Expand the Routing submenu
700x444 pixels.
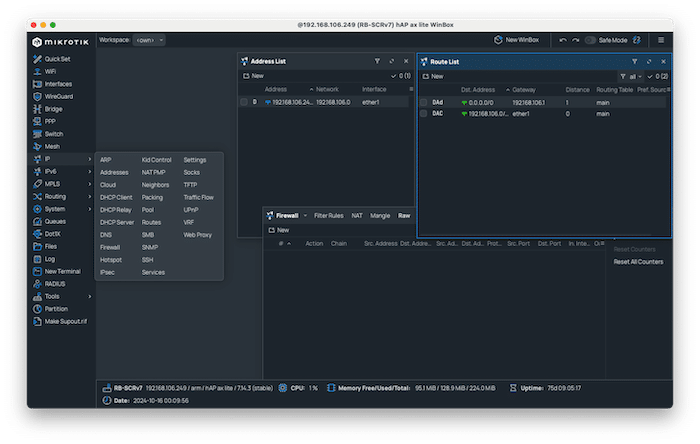pos(89,196)
